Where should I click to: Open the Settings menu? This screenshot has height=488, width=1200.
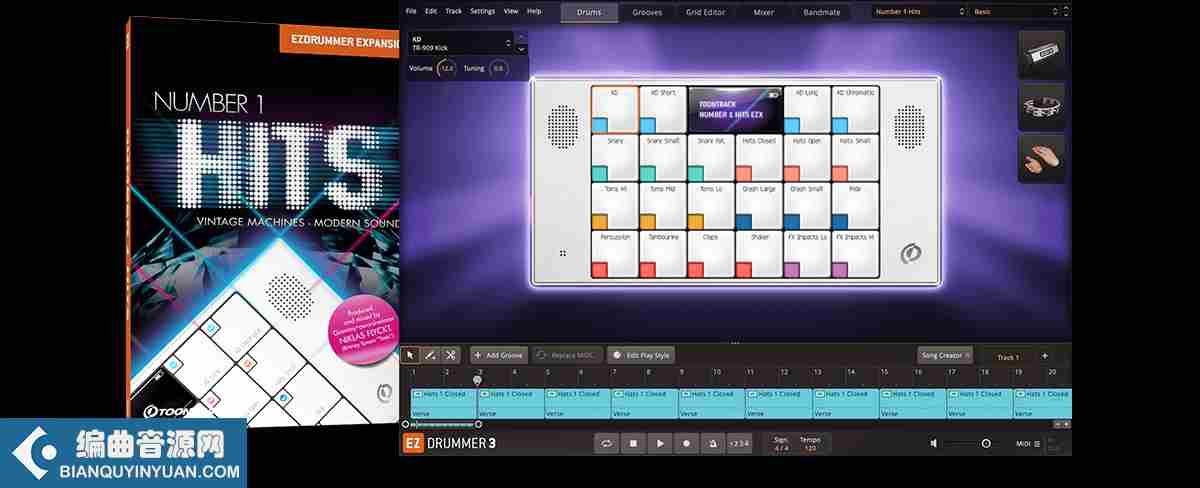(482, 11)
